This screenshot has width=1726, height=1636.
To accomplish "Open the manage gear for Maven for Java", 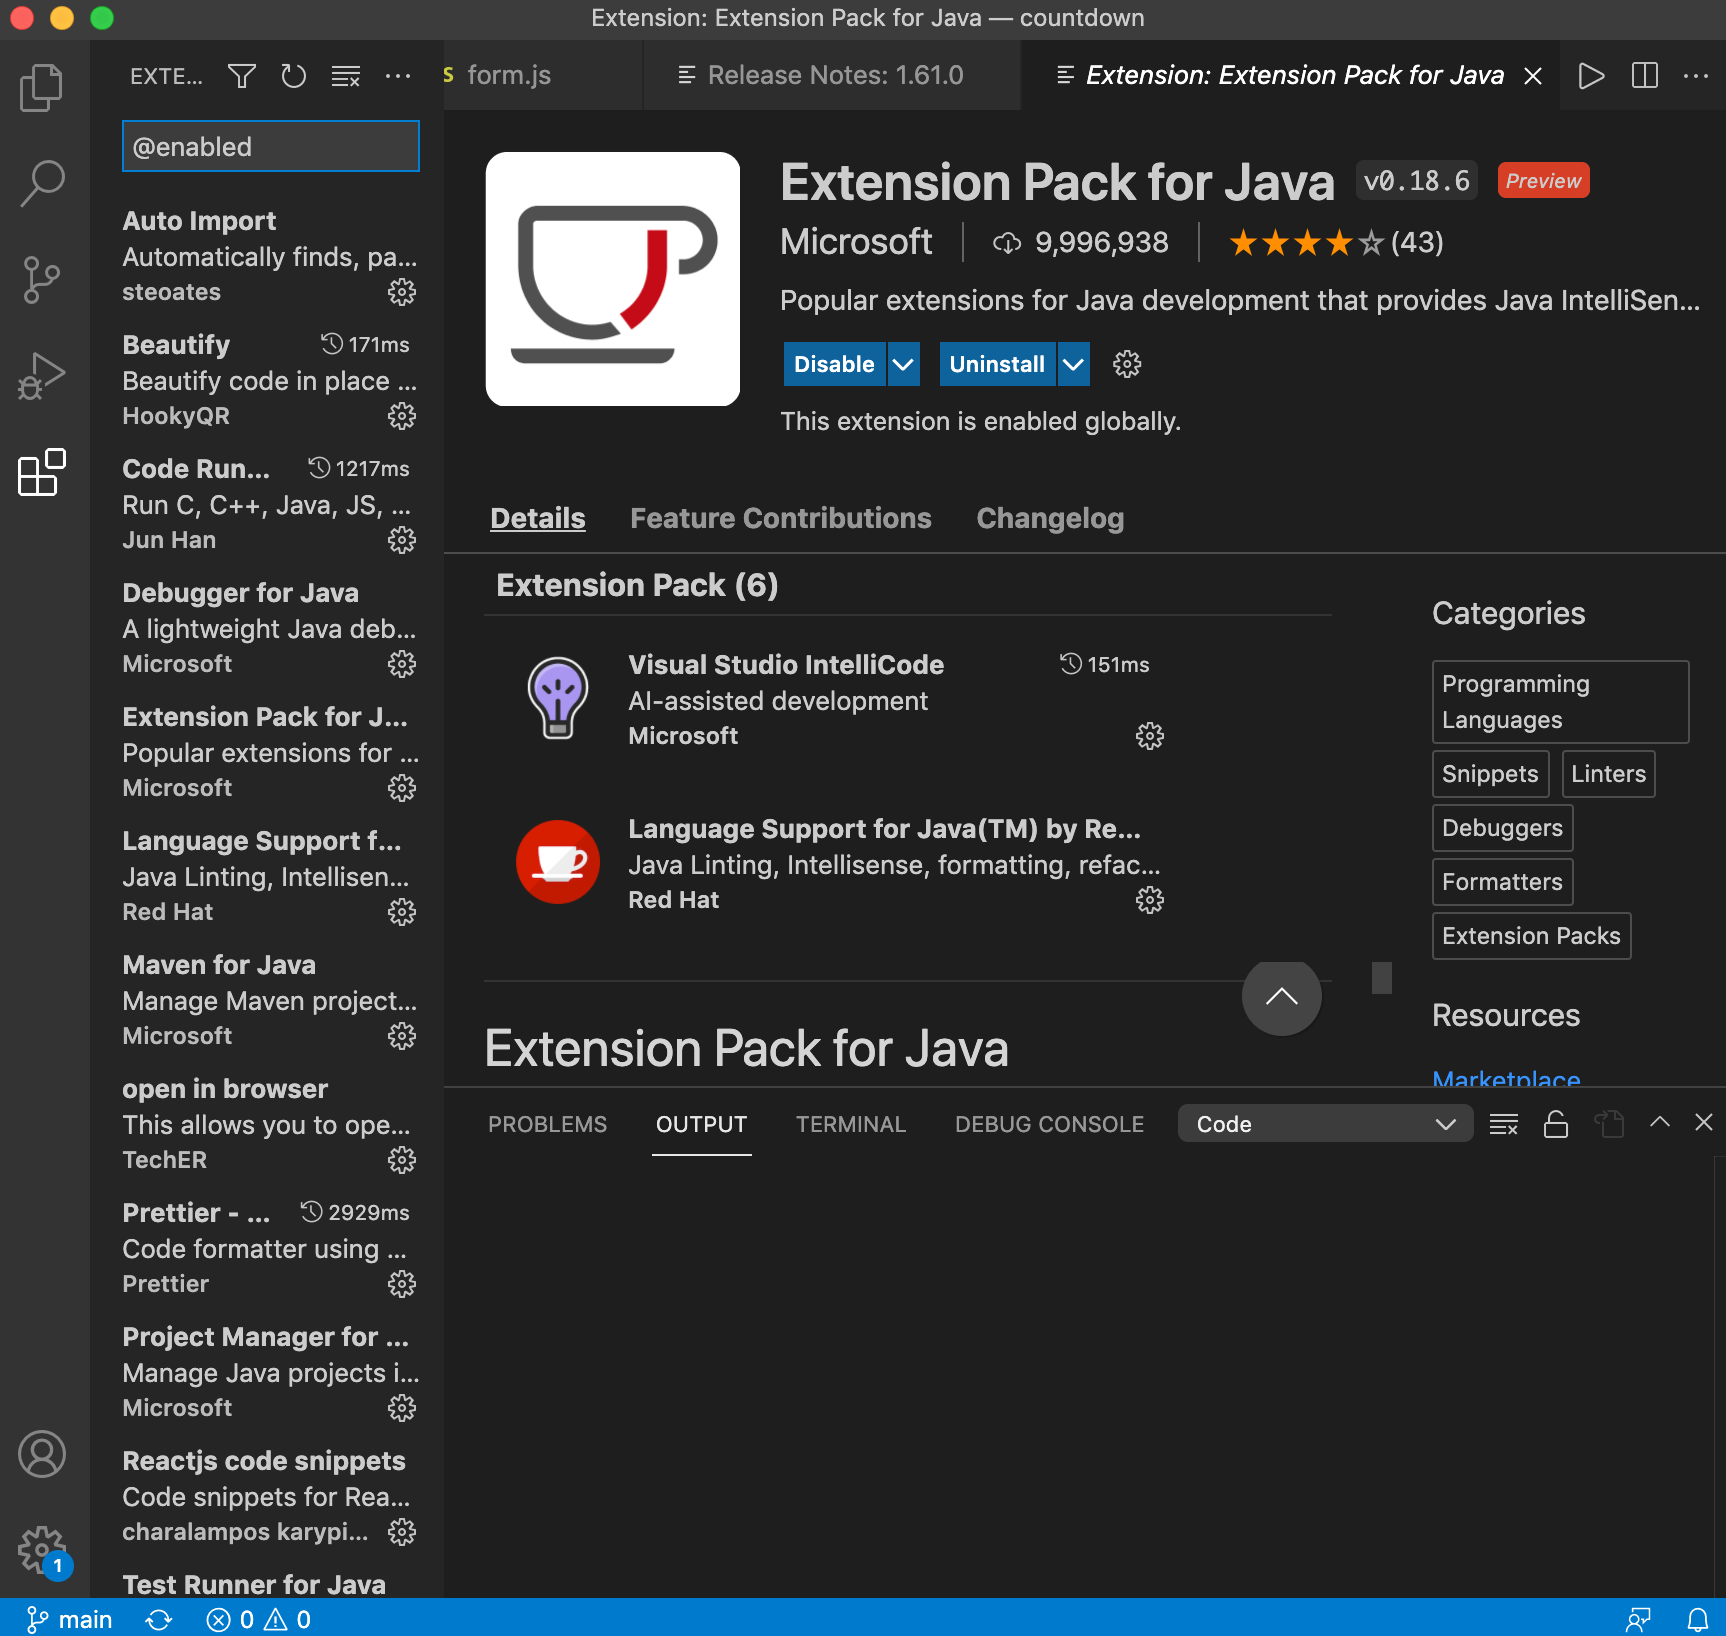I will (402, 1036).
